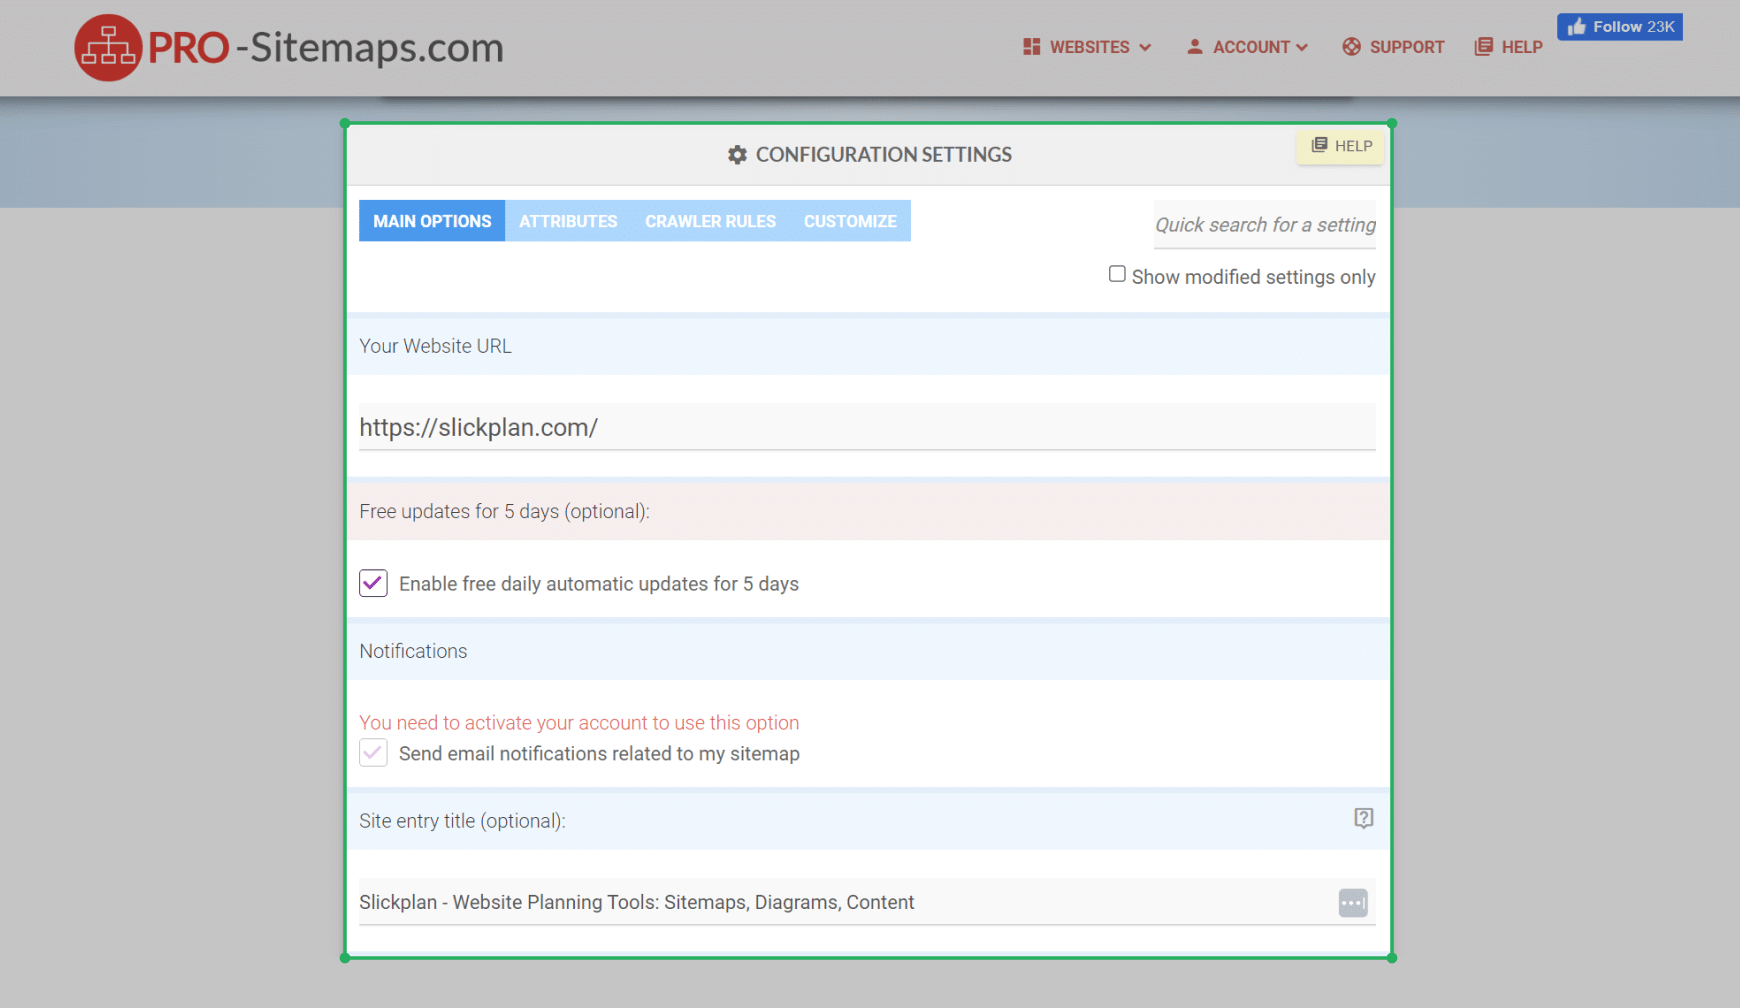
Task: Click the Facebook thumbs-up Follow icon
Action: click(1577, 27)
